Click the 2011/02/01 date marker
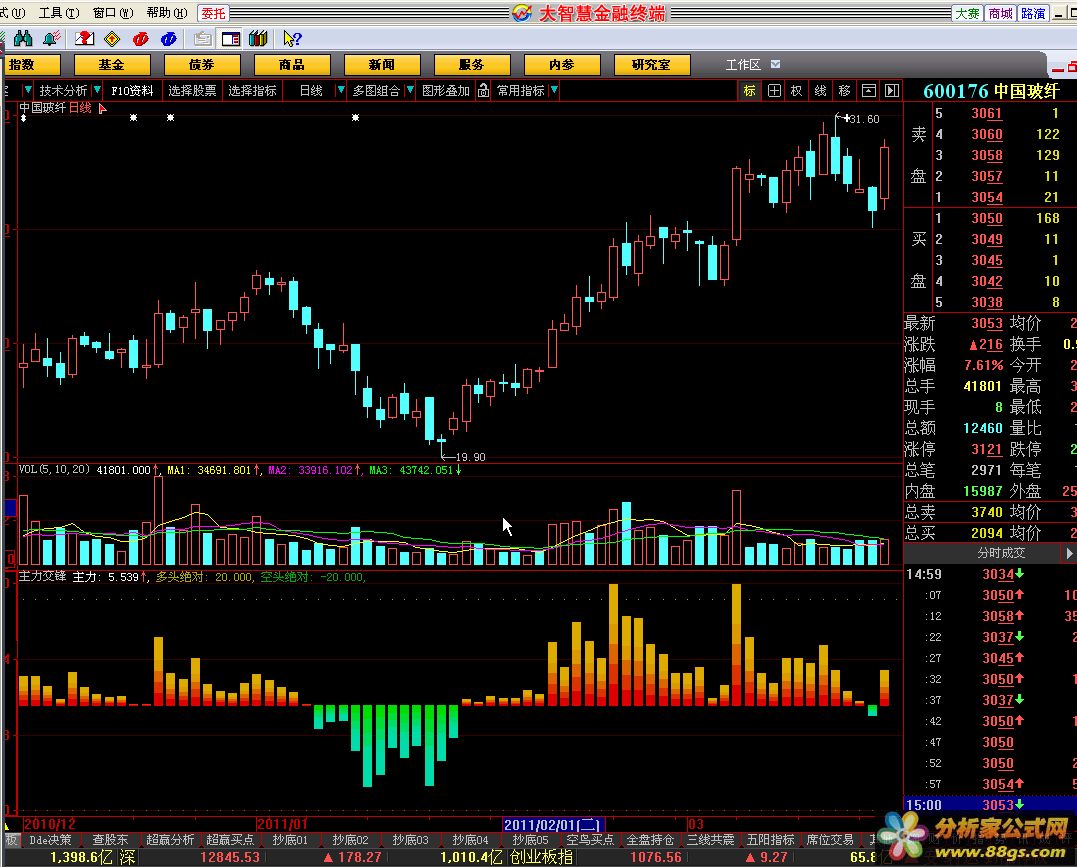 pyautogui.click(x=554, y=824)
